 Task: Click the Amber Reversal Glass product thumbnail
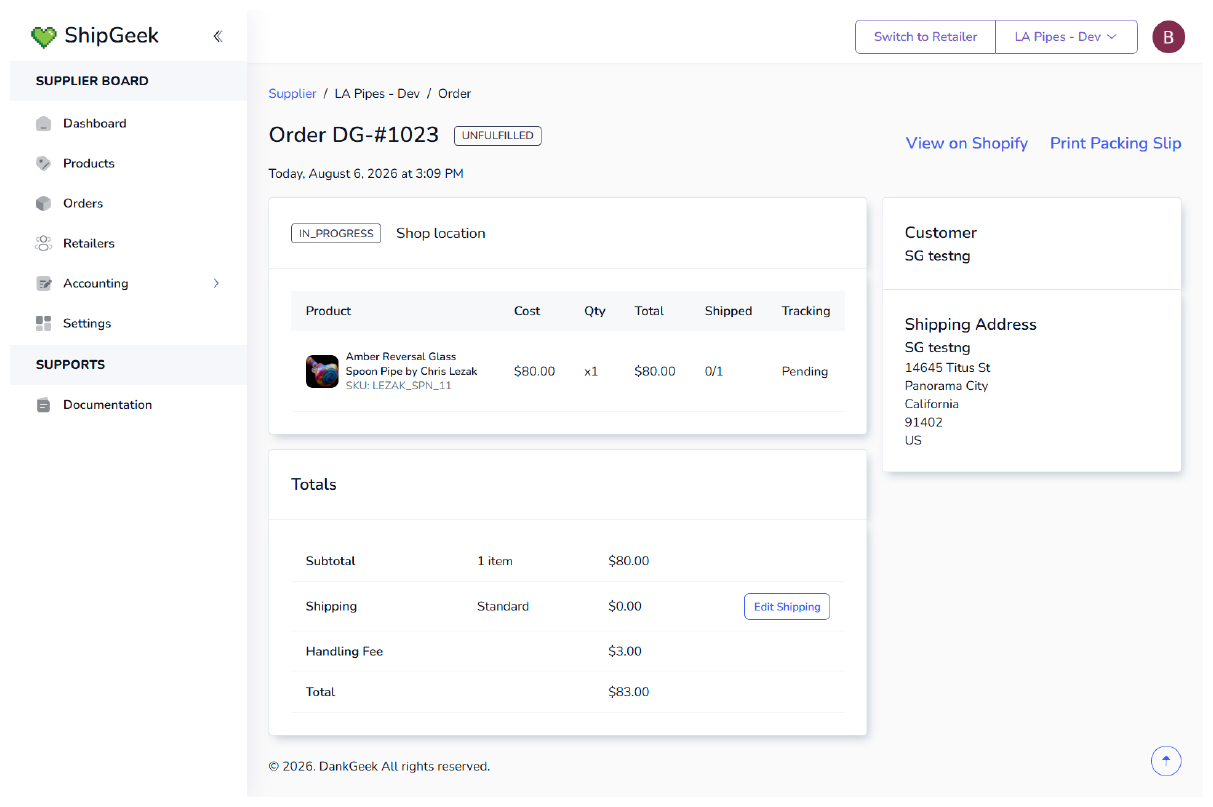tap(322, 371)
